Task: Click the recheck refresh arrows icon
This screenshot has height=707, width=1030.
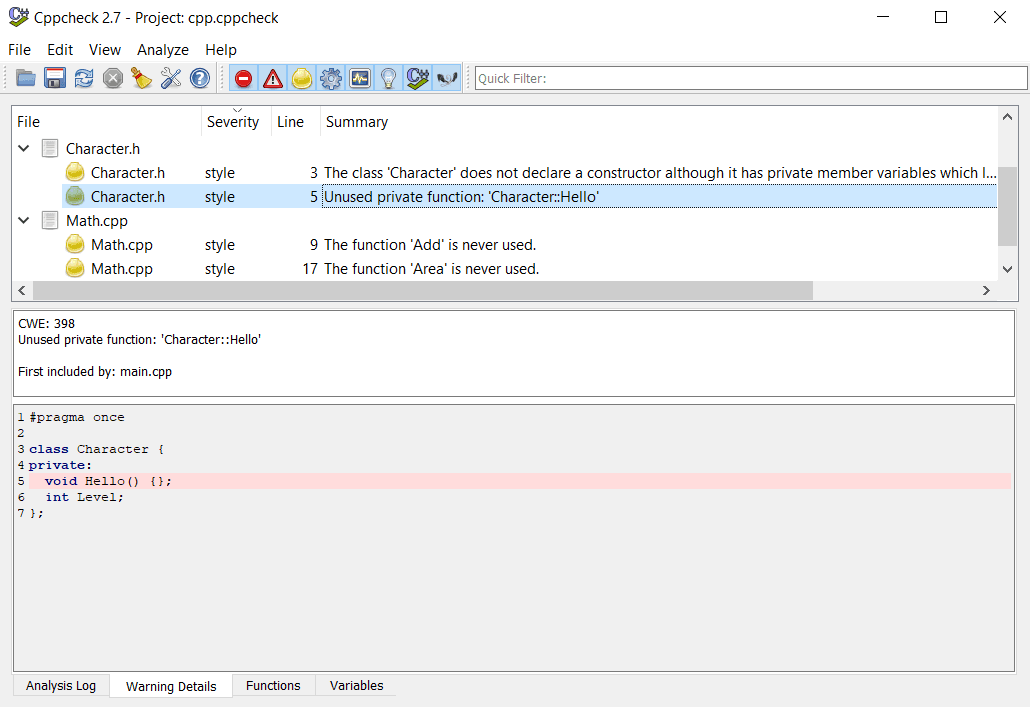Action: coord(84,78)
